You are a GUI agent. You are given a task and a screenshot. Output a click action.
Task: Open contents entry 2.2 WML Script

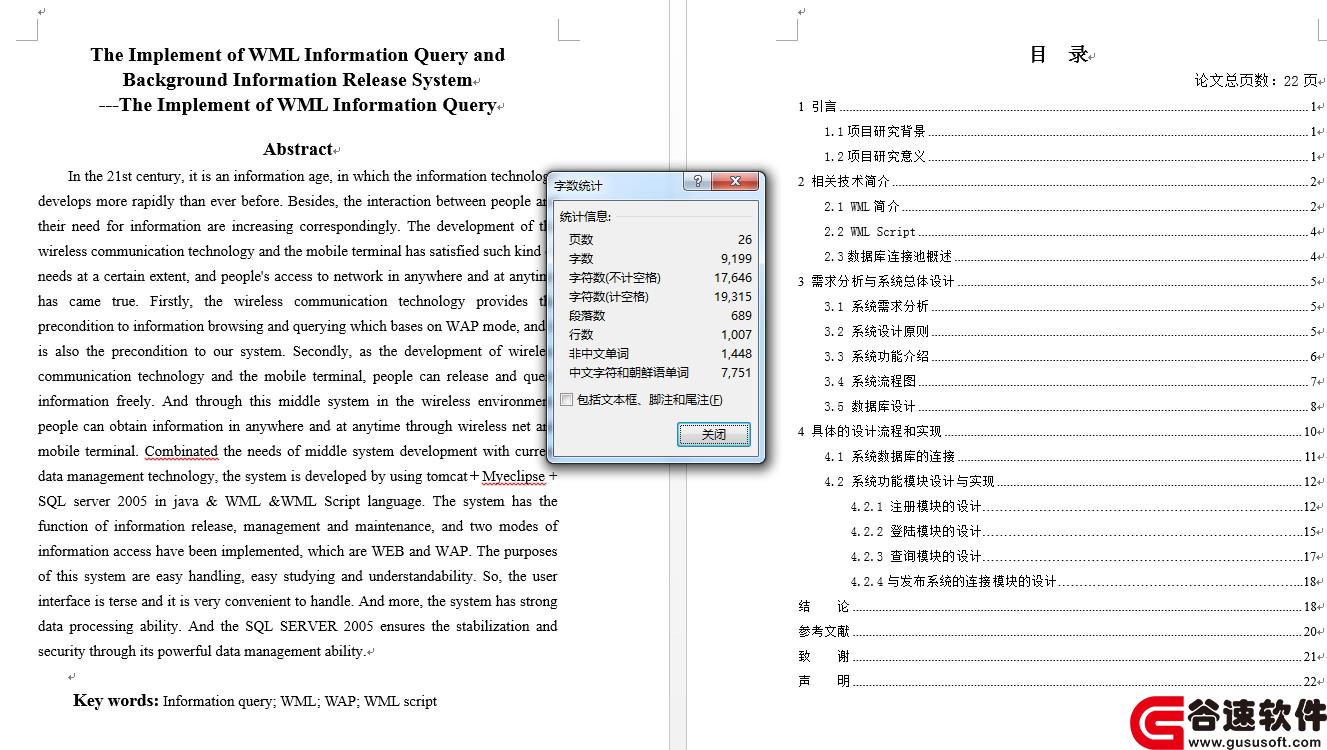point(1071,231)
